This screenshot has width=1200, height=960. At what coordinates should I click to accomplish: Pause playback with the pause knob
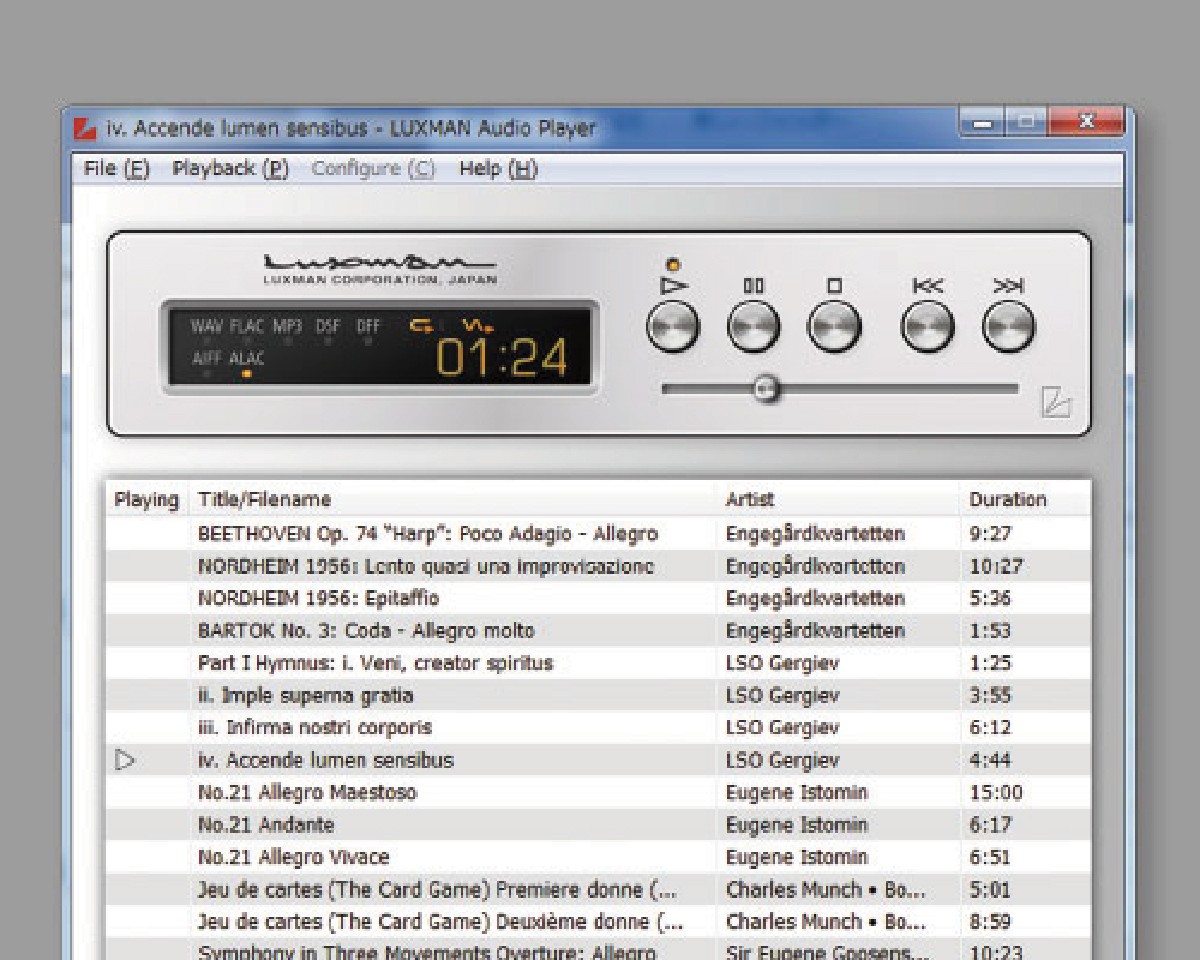(753, 326)
